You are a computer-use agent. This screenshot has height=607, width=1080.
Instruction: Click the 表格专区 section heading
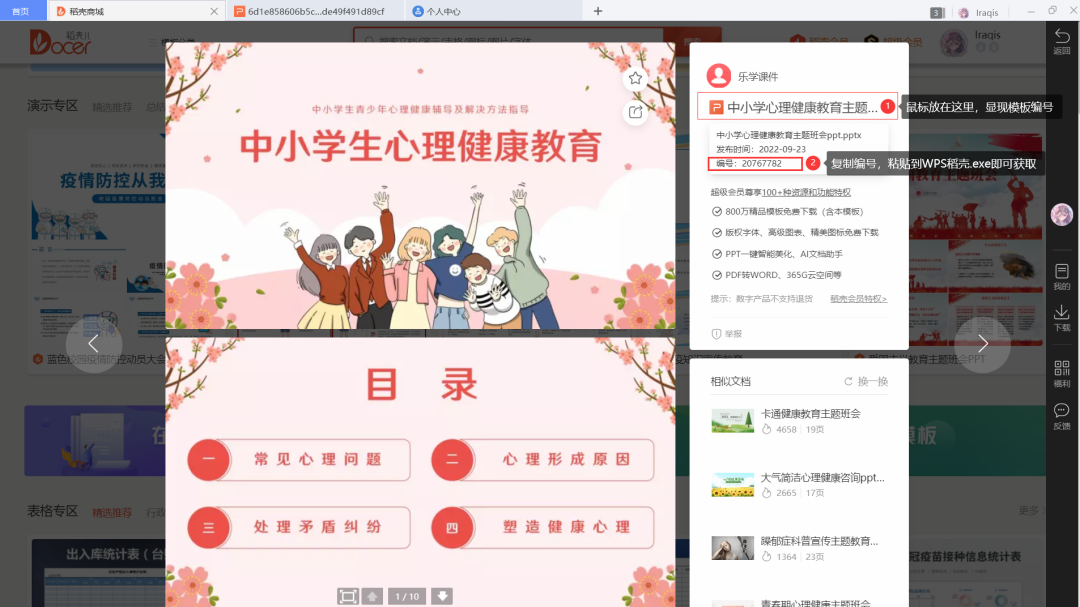coord(52,511)
